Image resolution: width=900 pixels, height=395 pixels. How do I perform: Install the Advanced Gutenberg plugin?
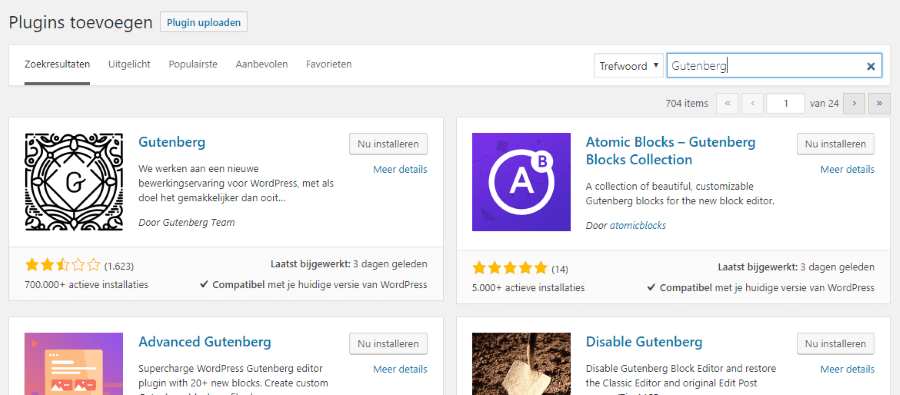[x=389, y=344]
